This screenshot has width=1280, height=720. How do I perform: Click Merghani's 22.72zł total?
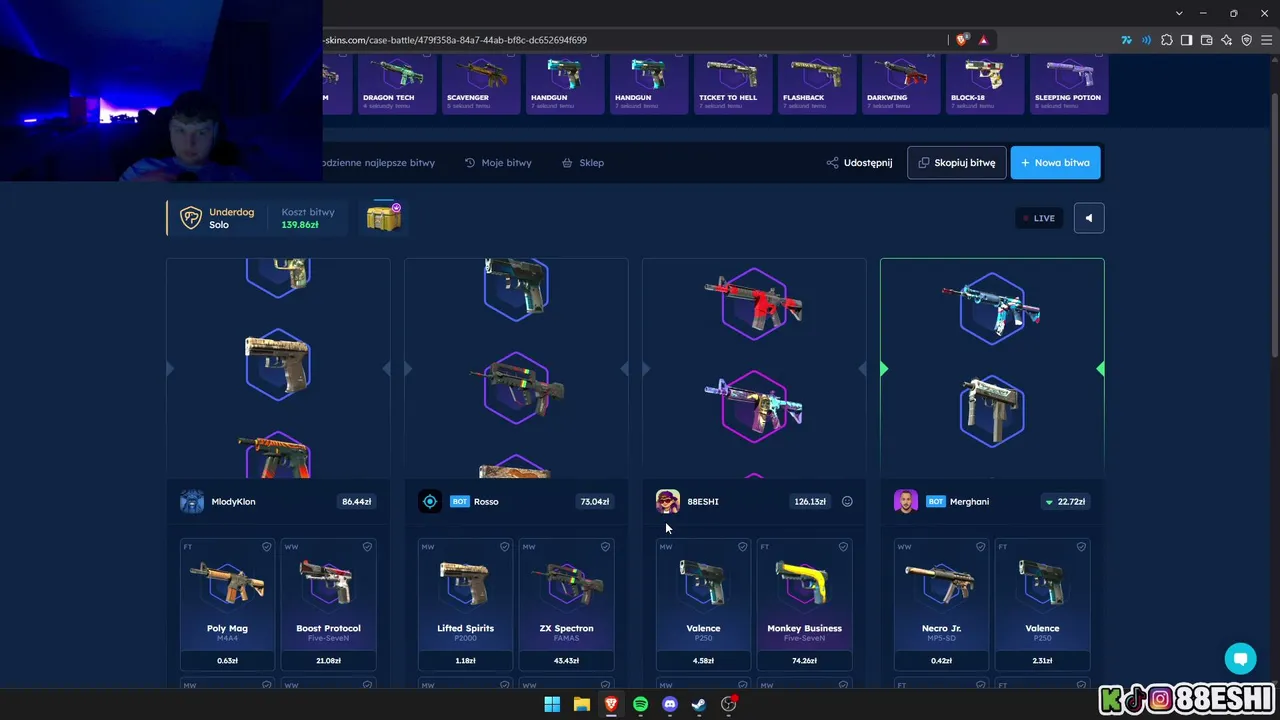(x=1064, y=501)
